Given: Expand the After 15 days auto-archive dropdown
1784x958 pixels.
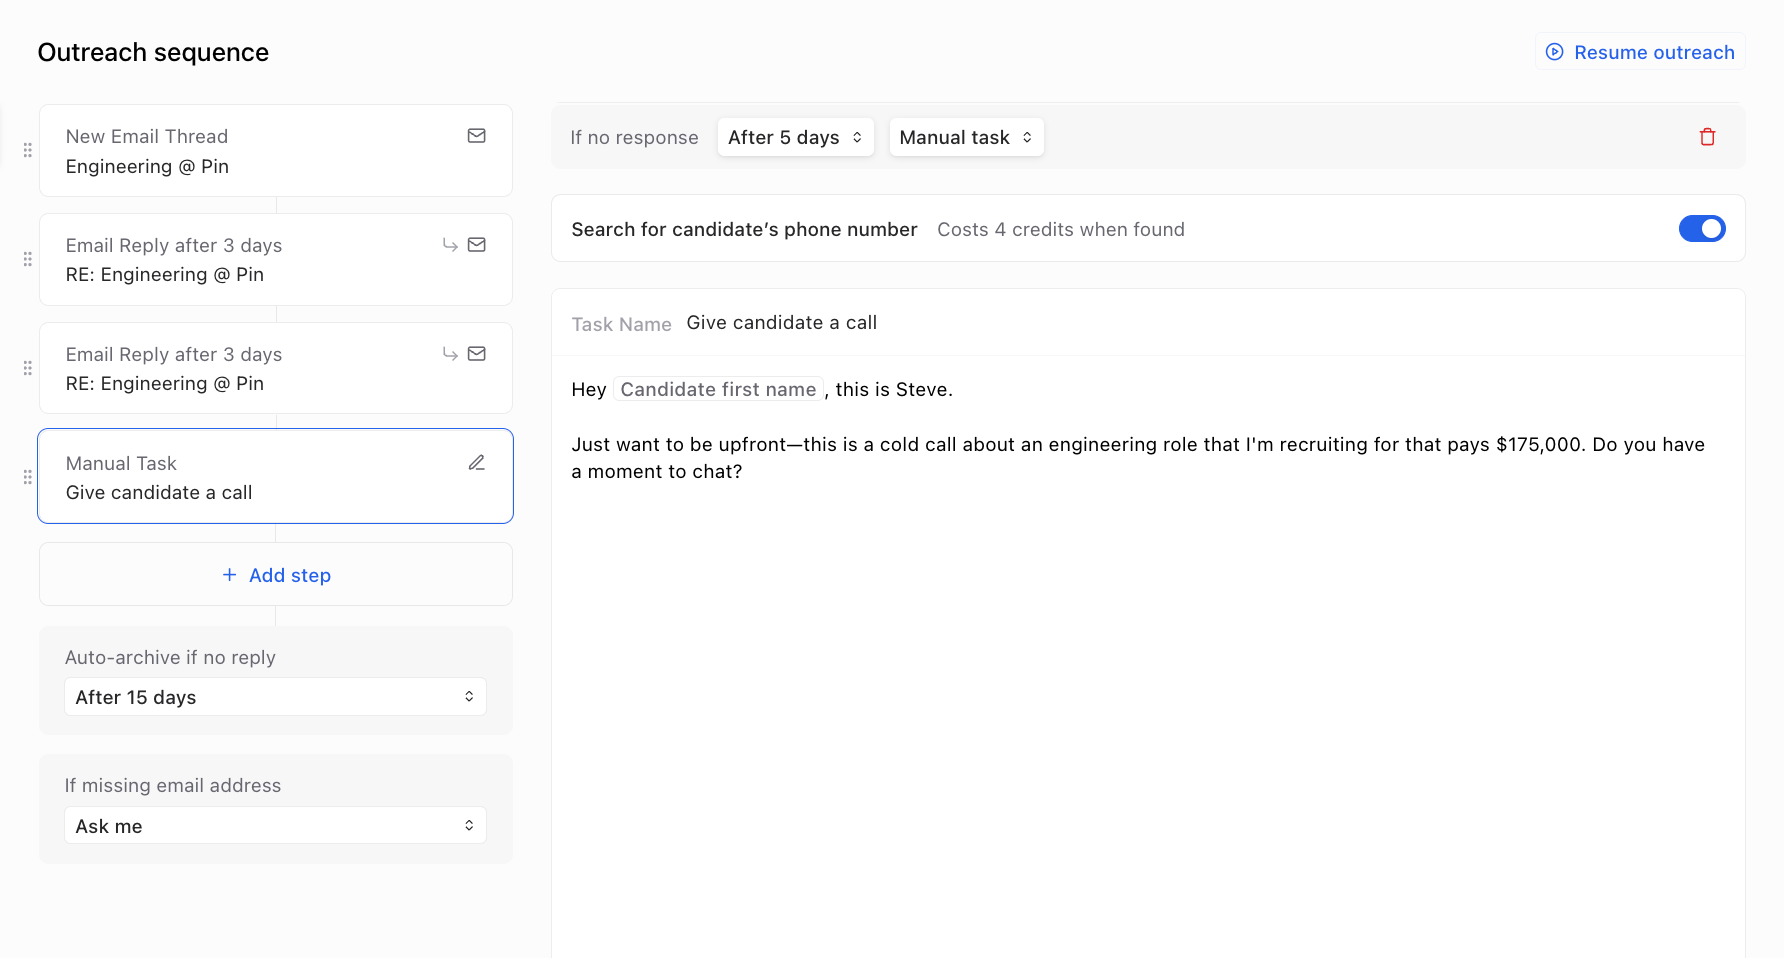Looking at the screenshot, I should pos(275,697).
